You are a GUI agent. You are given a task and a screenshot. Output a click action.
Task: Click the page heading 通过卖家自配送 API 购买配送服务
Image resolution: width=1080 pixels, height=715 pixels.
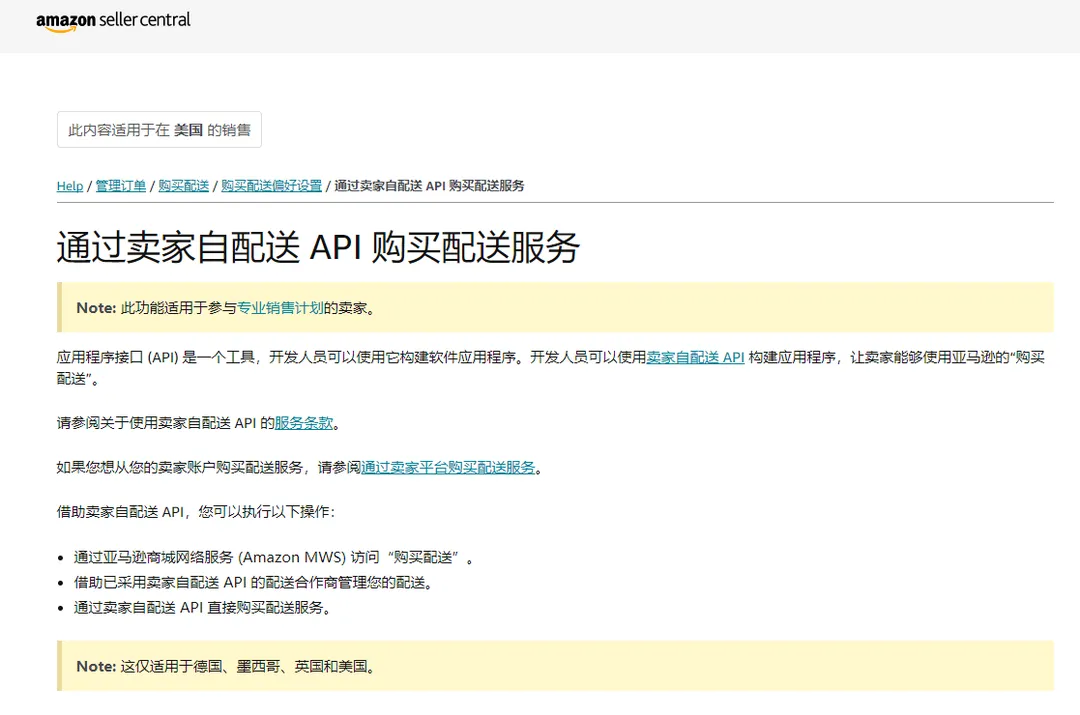point(318,247)
